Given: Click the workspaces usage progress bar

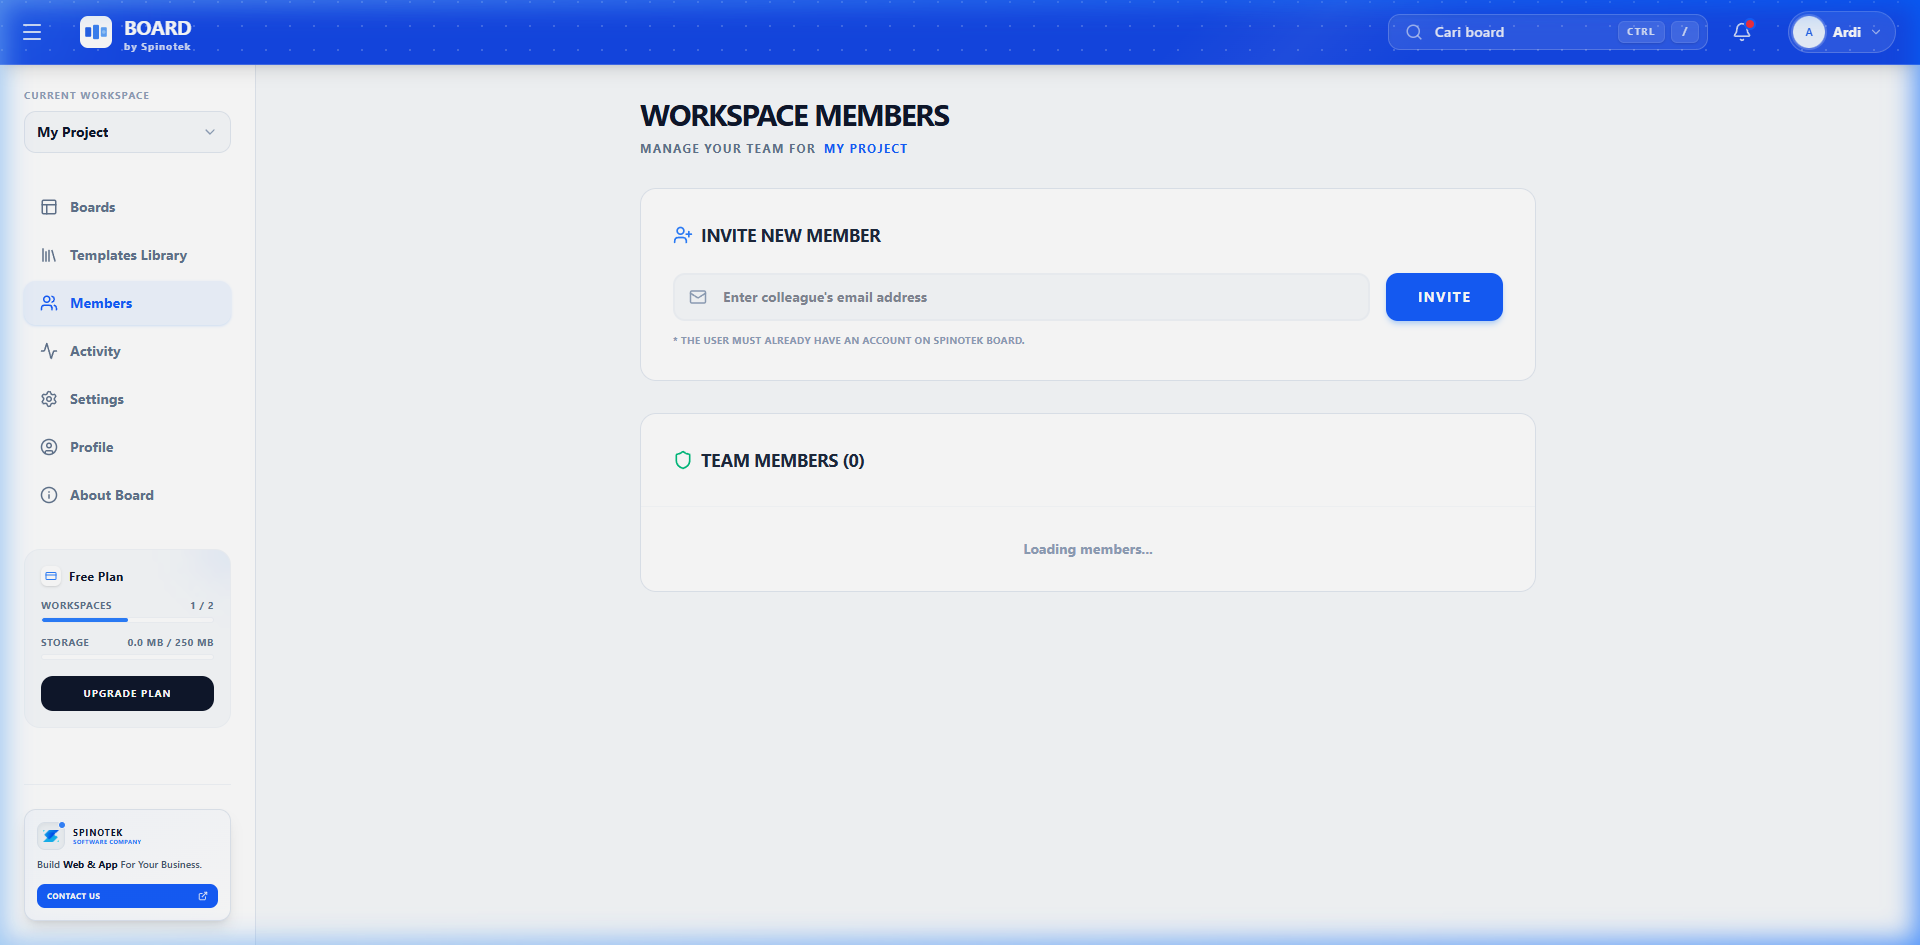Looking at the screenshot, I should 127,620.
